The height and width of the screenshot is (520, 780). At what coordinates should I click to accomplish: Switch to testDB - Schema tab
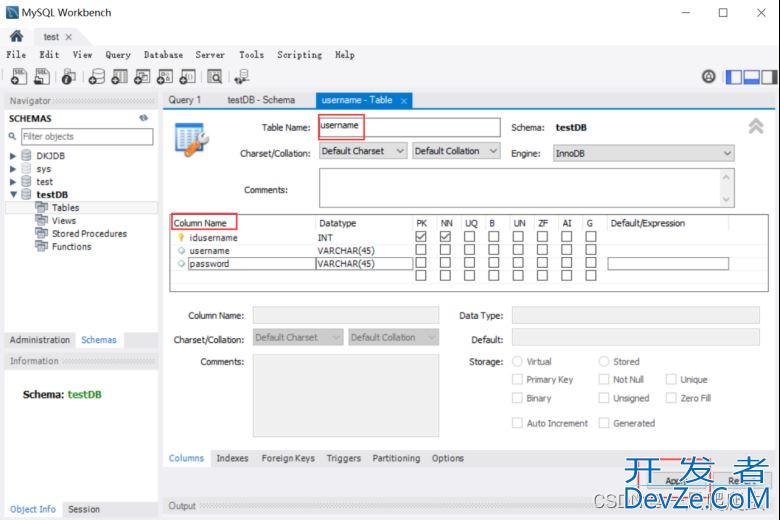pyautogui.click(x=261, y=100)
